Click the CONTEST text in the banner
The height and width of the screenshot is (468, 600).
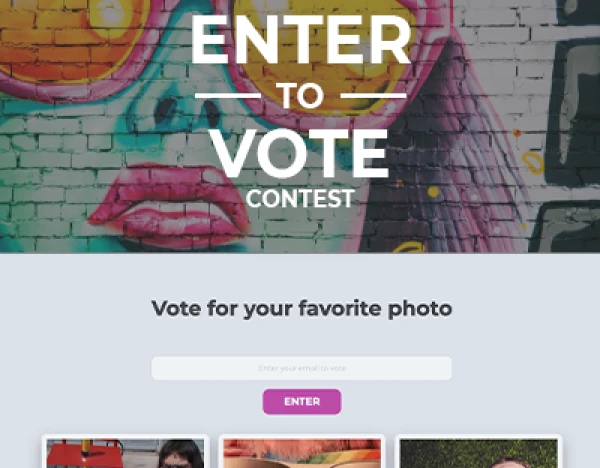pyautogui.click(x=300, y=198)
